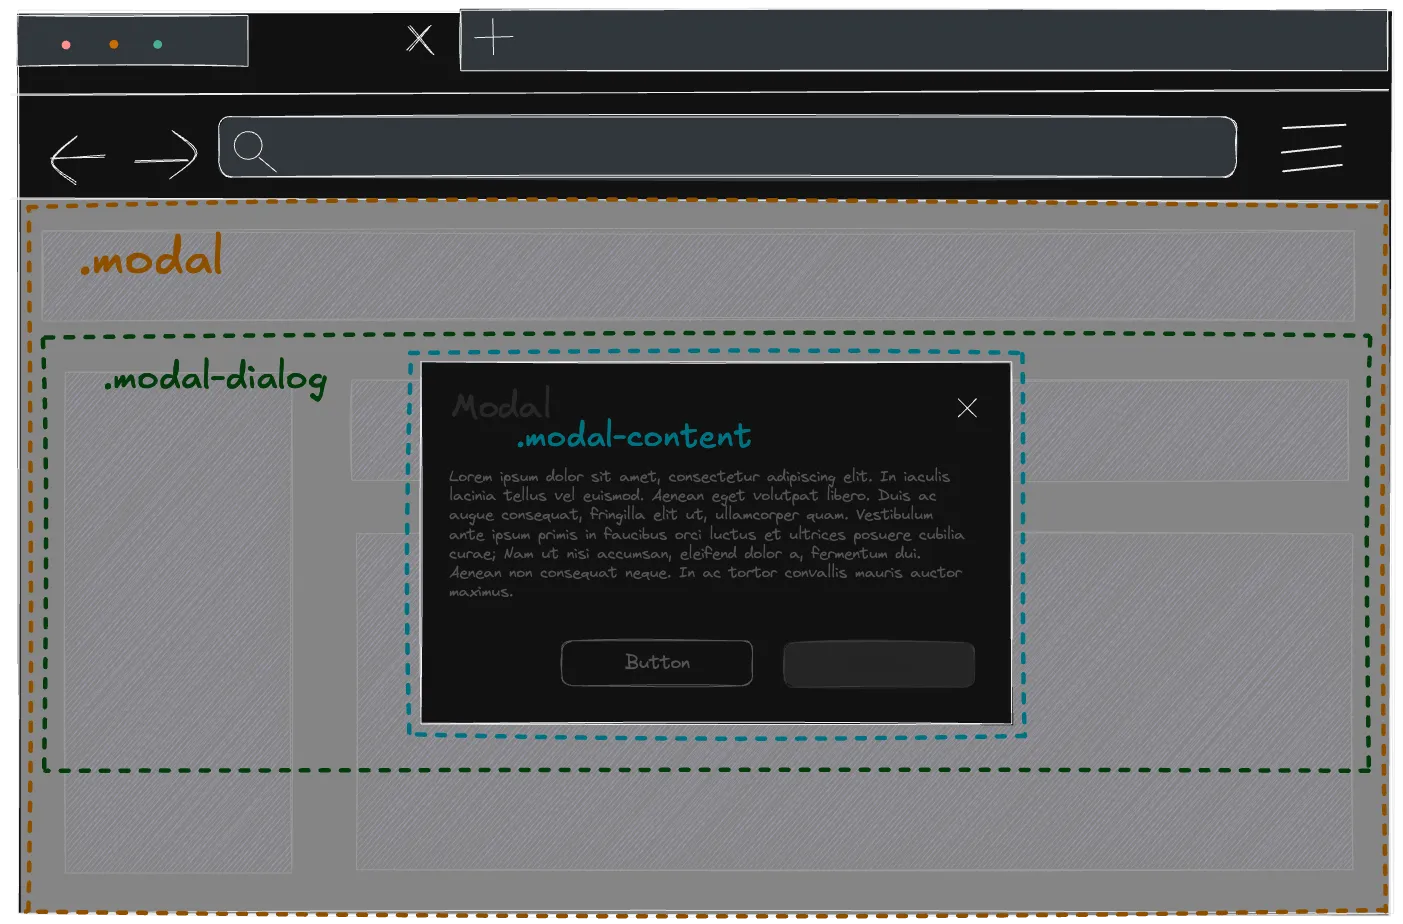Image resolution: width=1403 pixels, height=924 pixels.
Task: Click the "Modal" title heading
Action: (500, 405)
